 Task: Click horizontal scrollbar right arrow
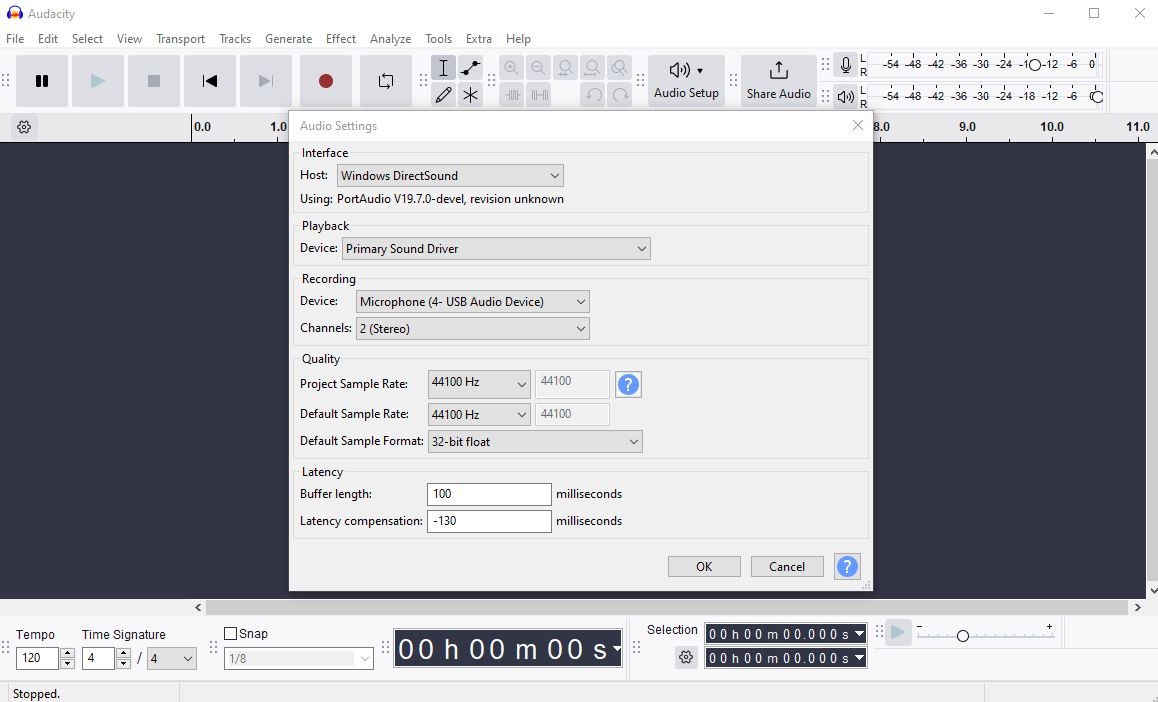coord(1137,608)
